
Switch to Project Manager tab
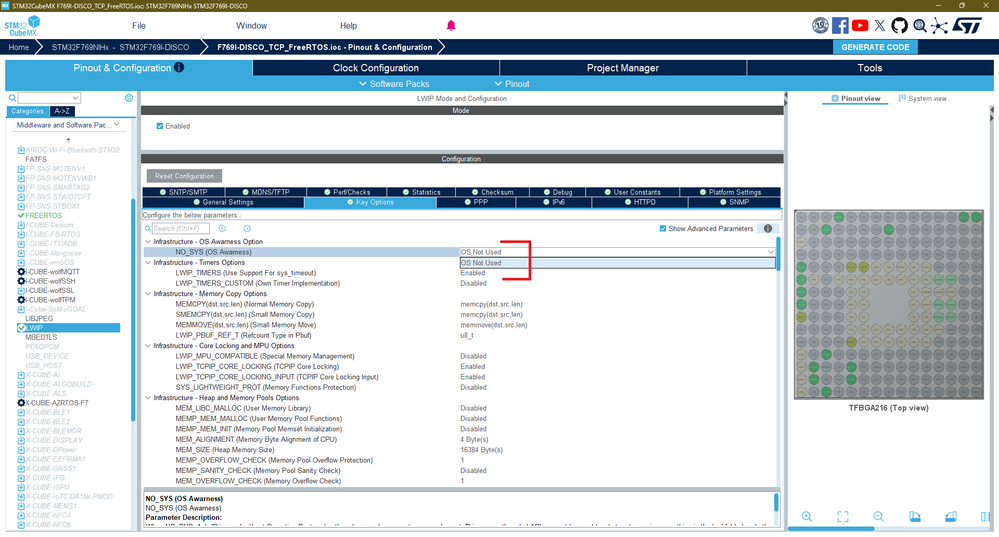(622, 68)
